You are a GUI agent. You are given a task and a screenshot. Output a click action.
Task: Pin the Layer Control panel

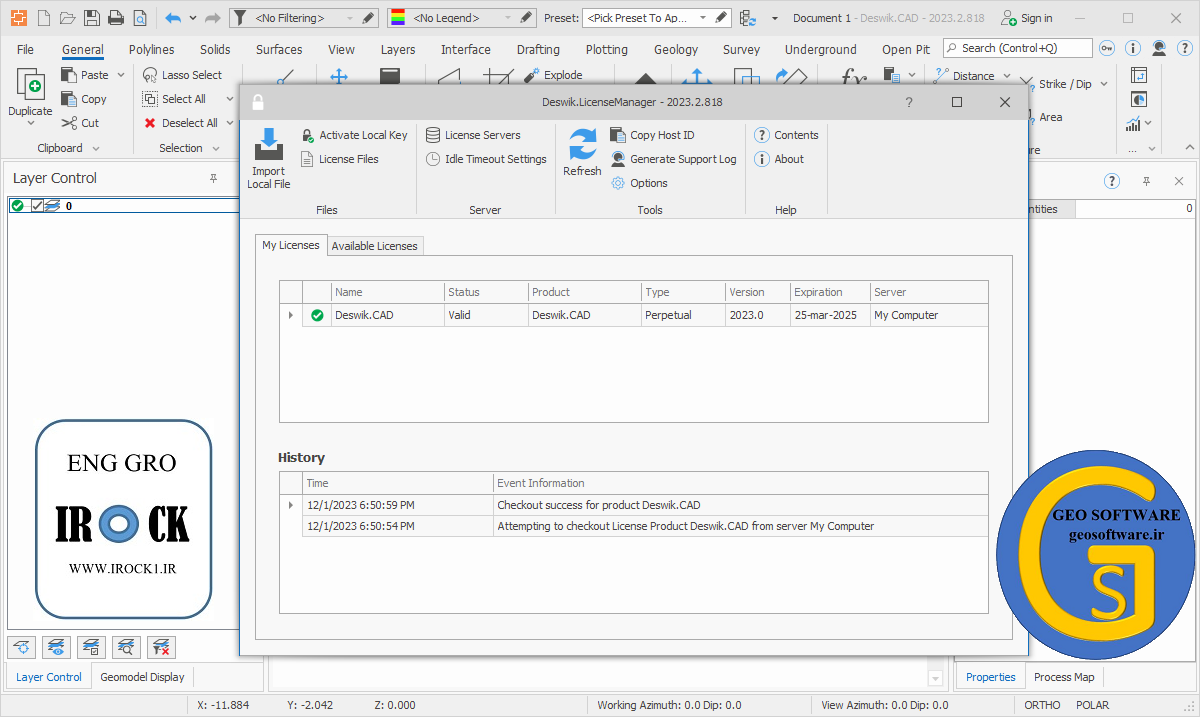(213, 178)
